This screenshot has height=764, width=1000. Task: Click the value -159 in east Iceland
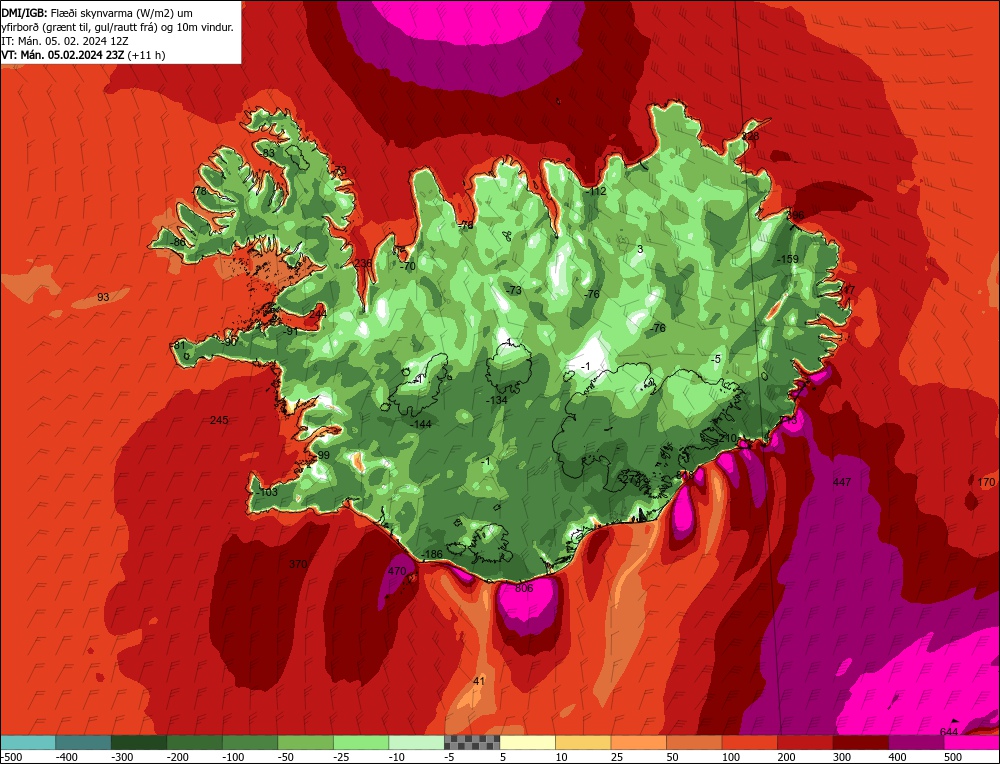(788, 260)
